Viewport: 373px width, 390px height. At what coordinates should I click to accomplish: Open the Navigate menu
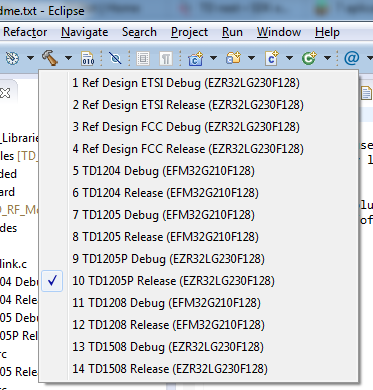pyautogui.click(x=85, y=32)
